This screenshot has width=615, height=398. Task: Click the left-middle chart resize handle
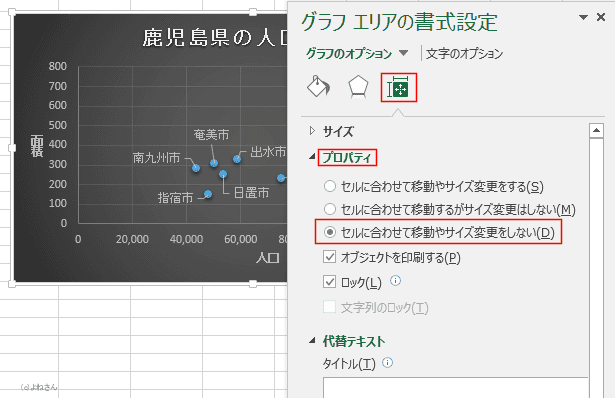[x=12, y=148]
